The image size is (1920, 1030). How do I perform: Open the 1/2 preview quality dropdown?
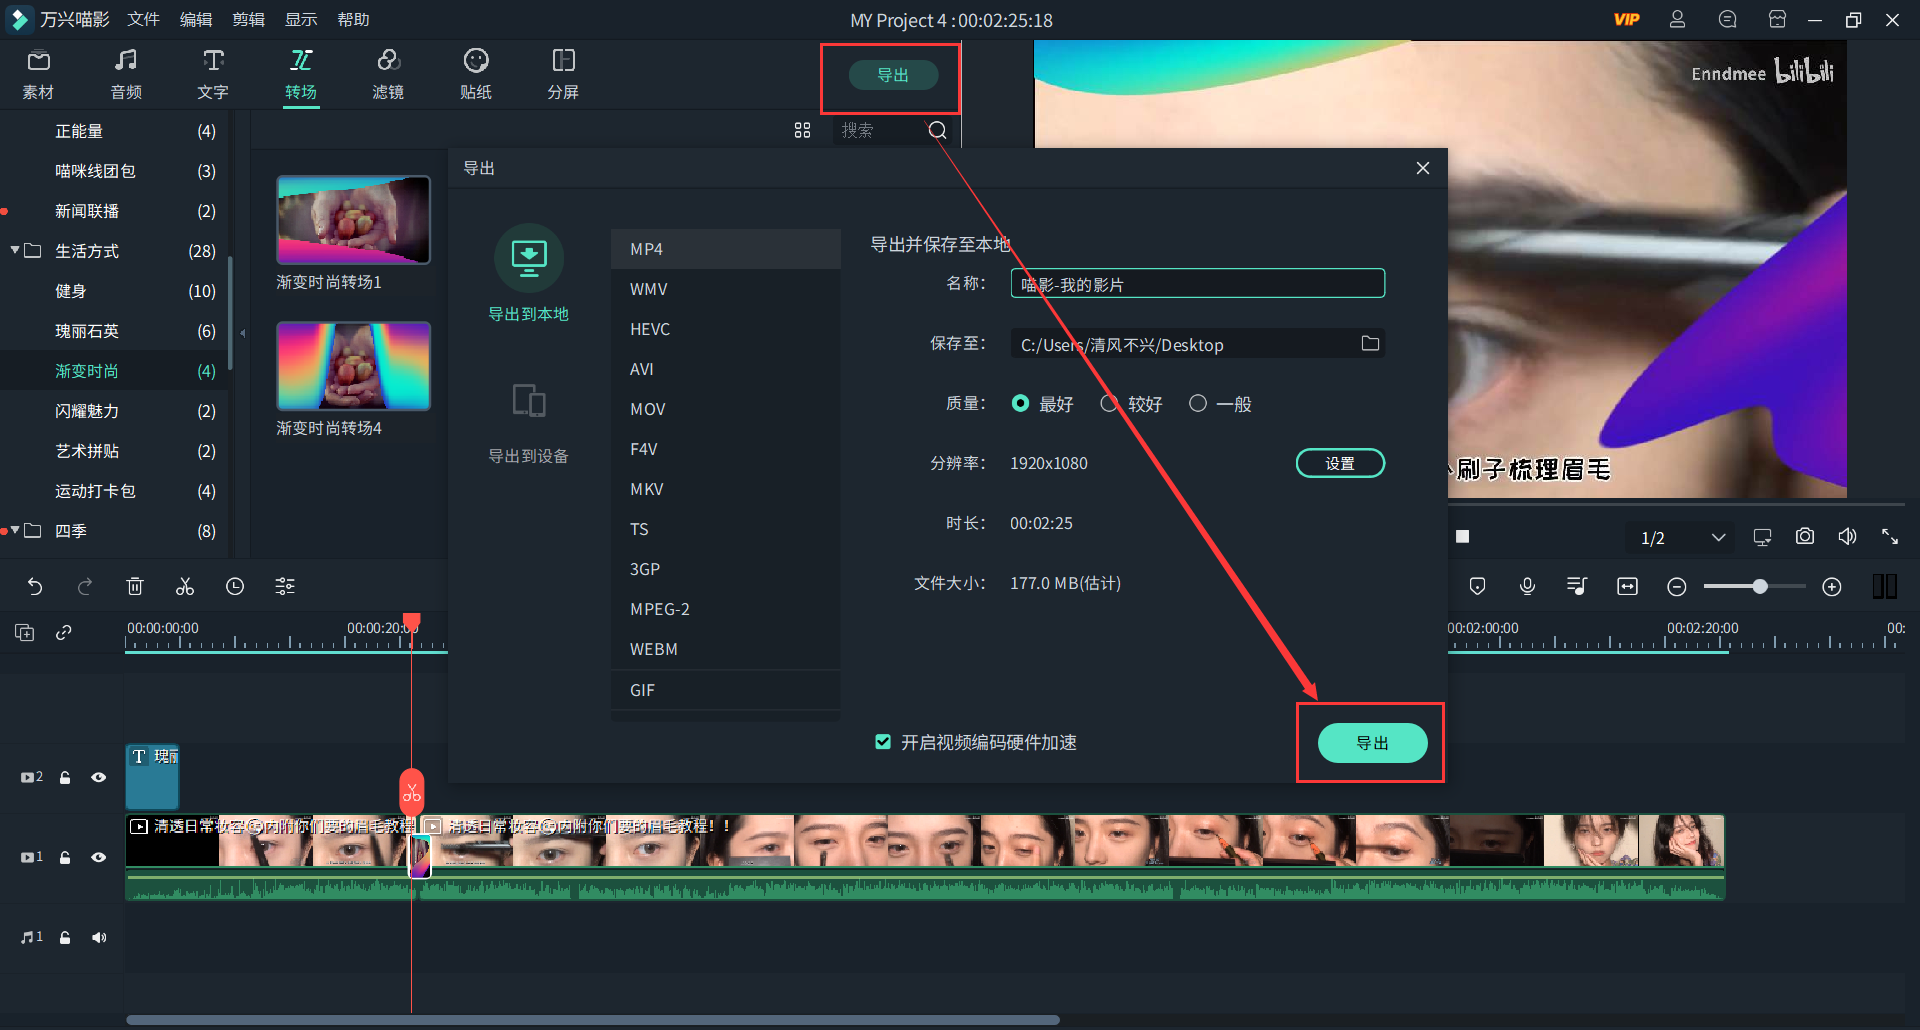tap(1680, 537)
